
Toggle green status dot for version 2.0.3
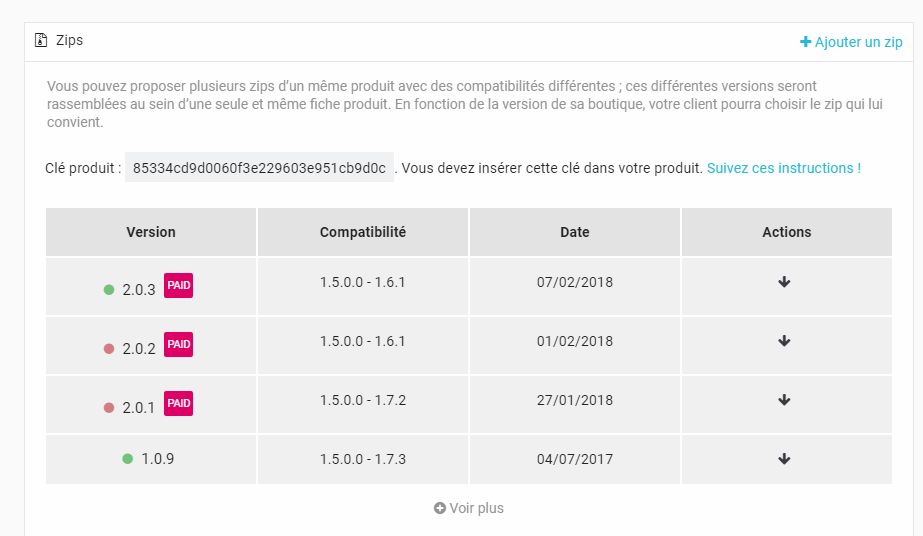pos(109,289)
